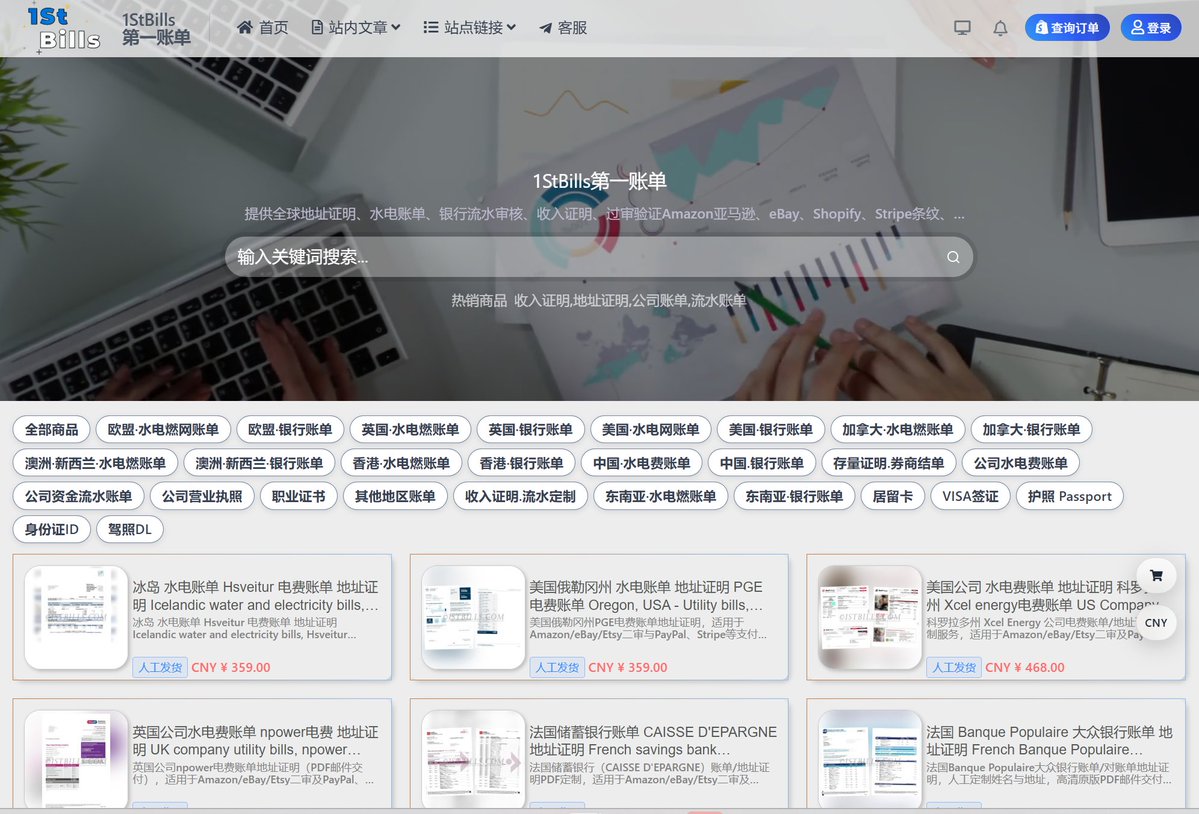Select 英国·银行账单 category
1199x814 pixels.
[531, 430]
